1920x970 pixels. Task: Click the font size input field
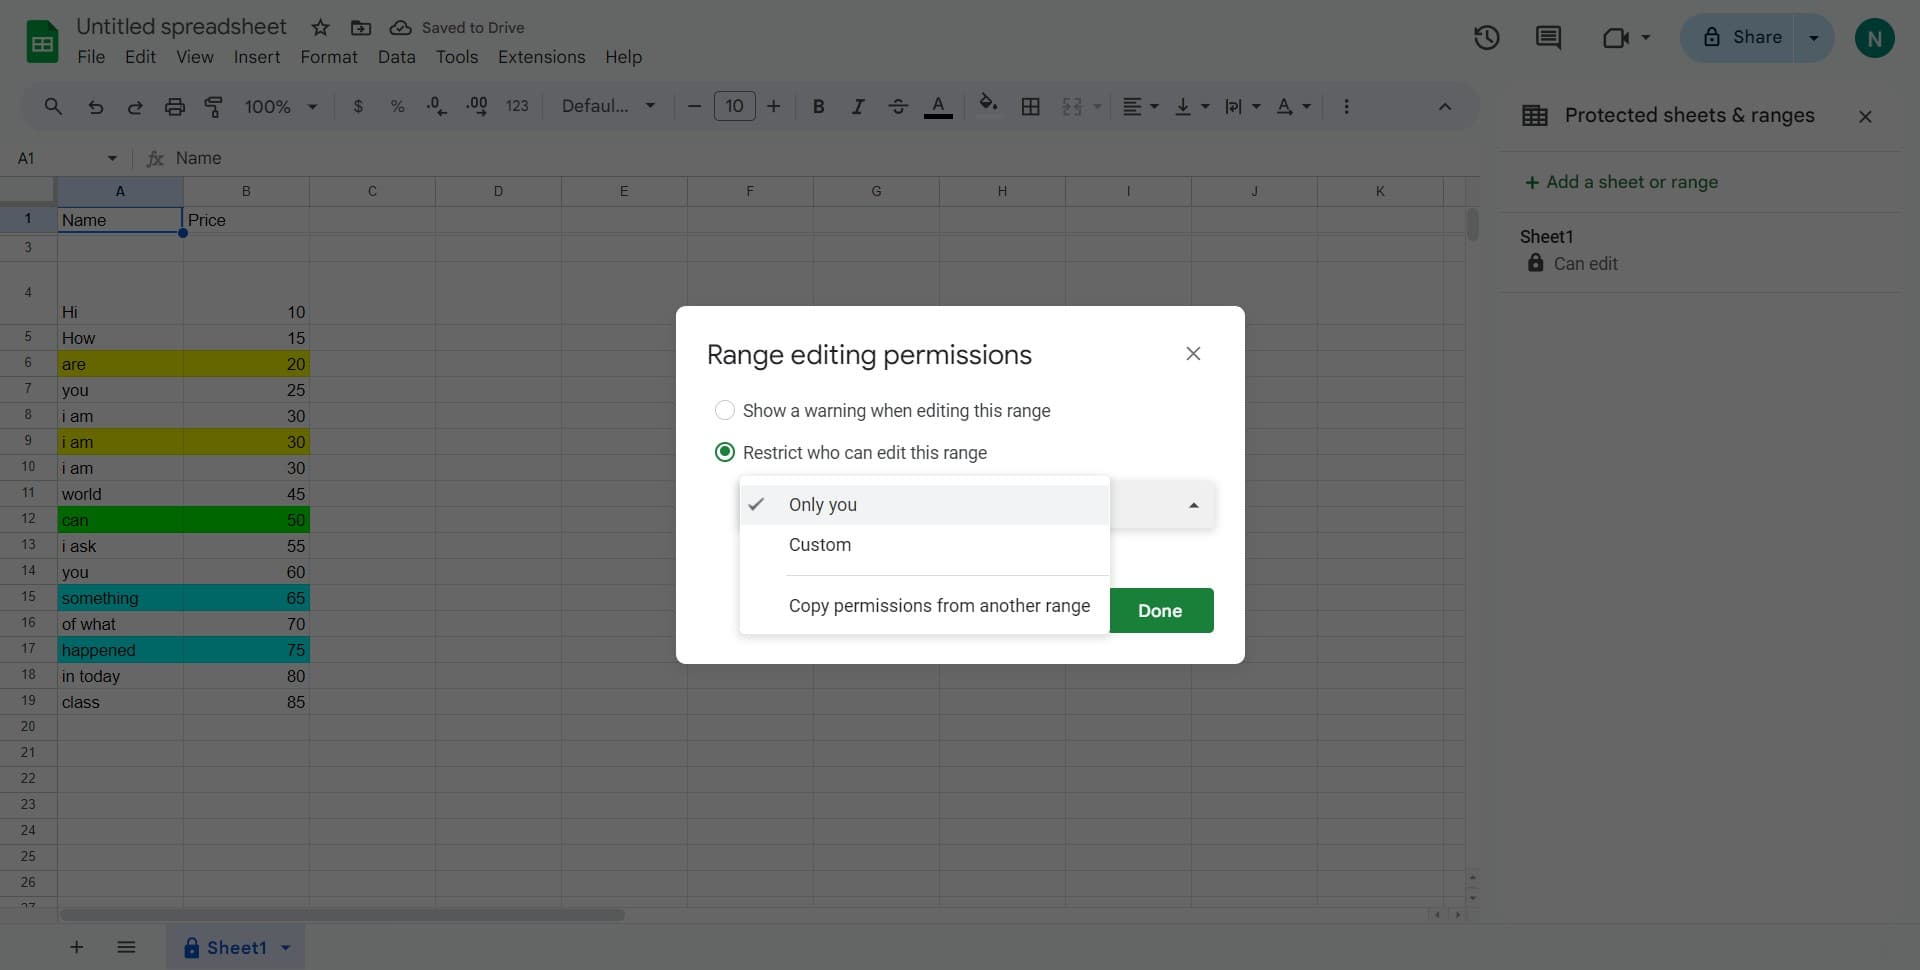[734, 107]
